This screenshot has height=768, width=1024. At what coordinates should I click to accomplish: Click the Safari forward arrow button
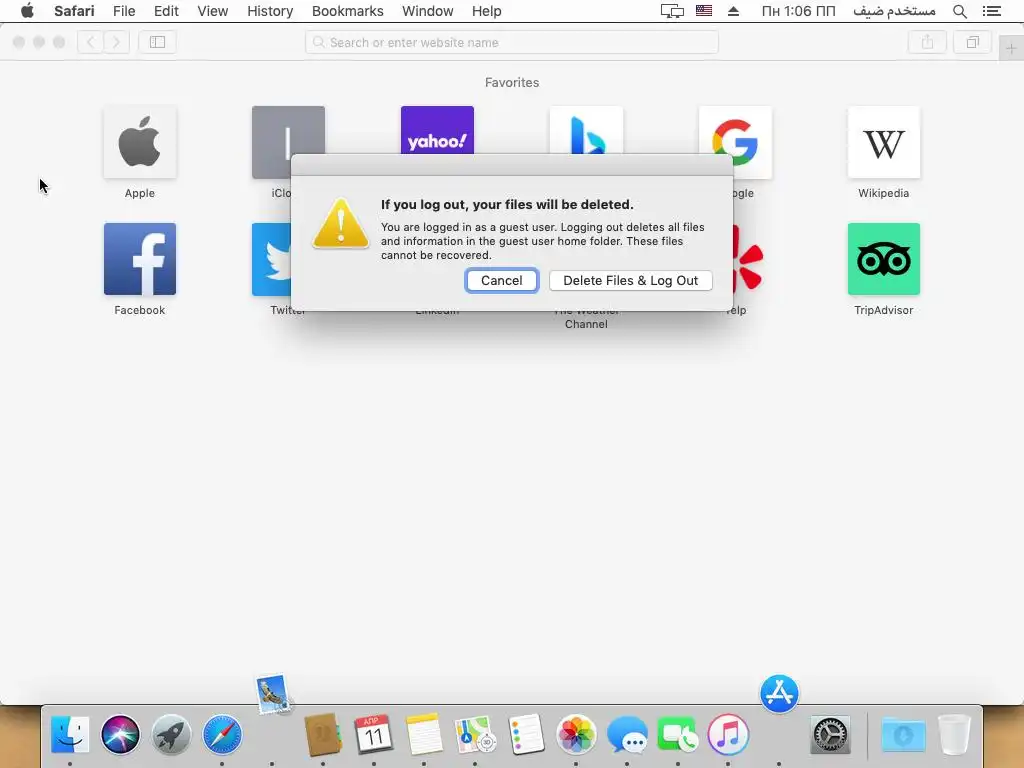coord(116,42)
